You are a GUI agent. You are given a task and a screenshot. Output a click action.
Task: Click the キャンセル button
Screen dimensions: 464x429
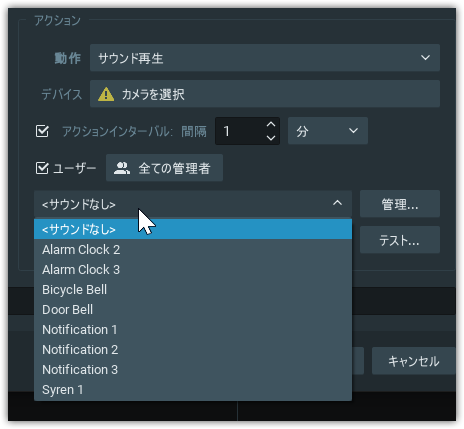point(414,361)
